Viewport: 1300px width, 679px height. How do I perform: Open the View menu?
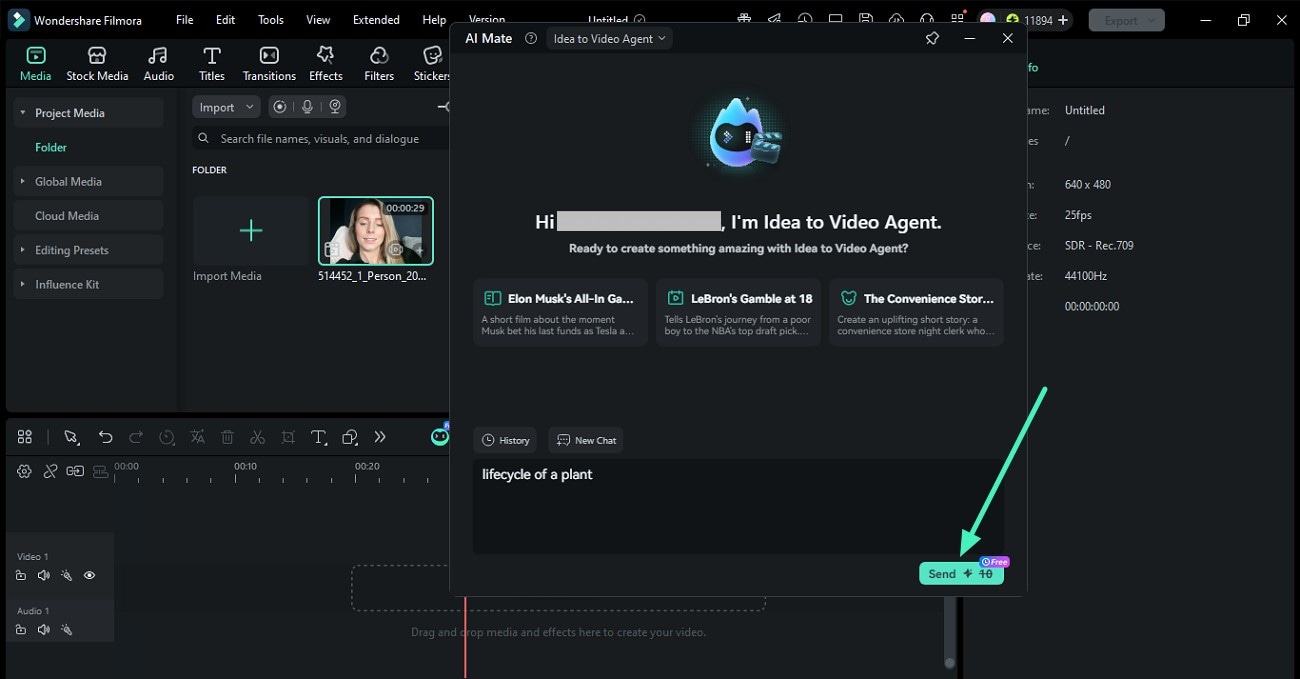[318, 20]
